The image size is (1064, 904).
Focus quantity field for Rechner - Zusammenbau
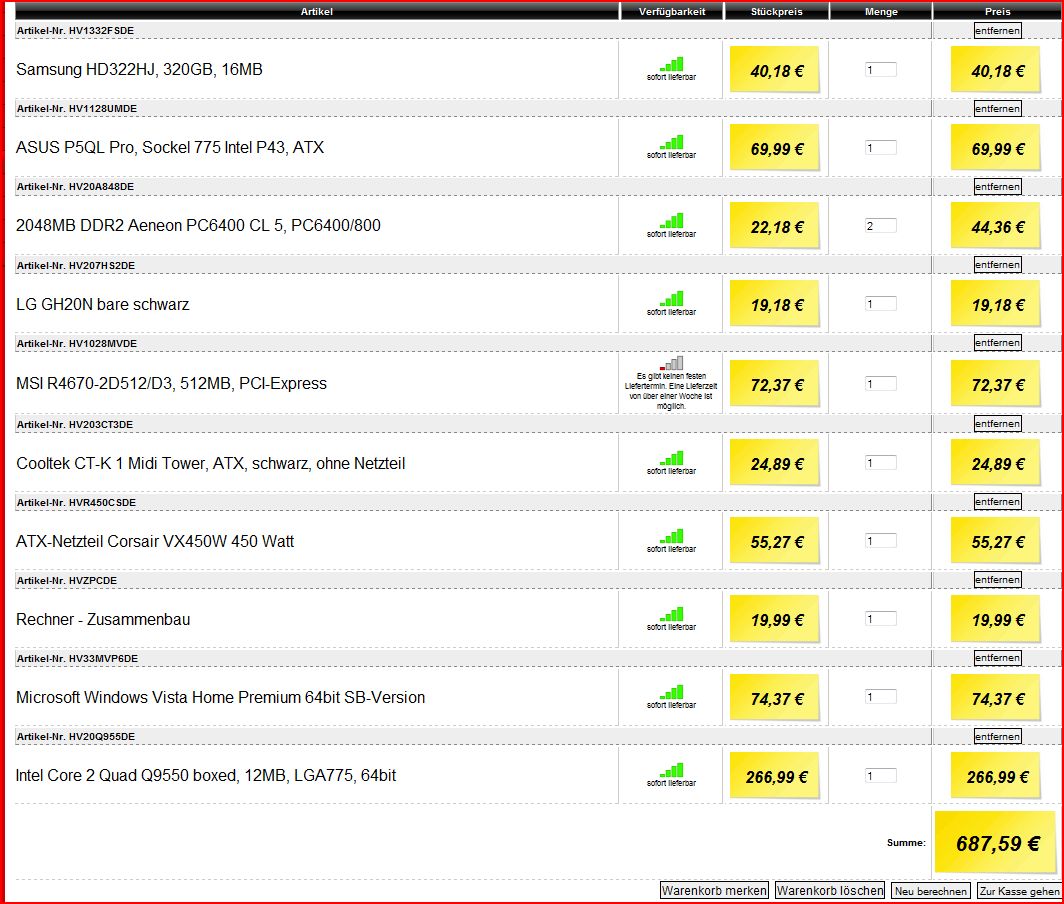(881, 619)
